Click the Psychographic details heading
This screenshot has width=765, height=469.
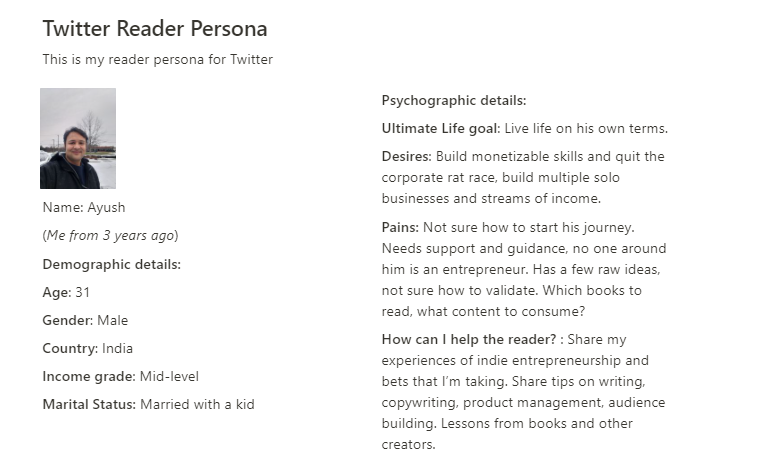tap(454, 101)
